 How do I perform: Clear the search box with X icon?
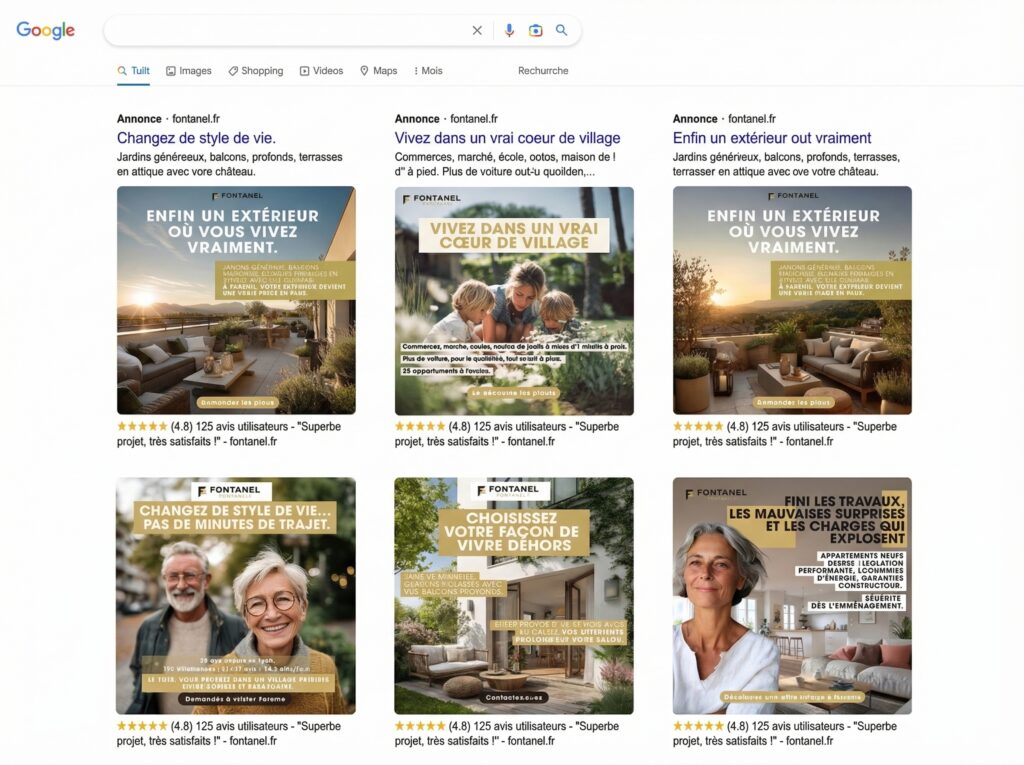click(477, 30)
